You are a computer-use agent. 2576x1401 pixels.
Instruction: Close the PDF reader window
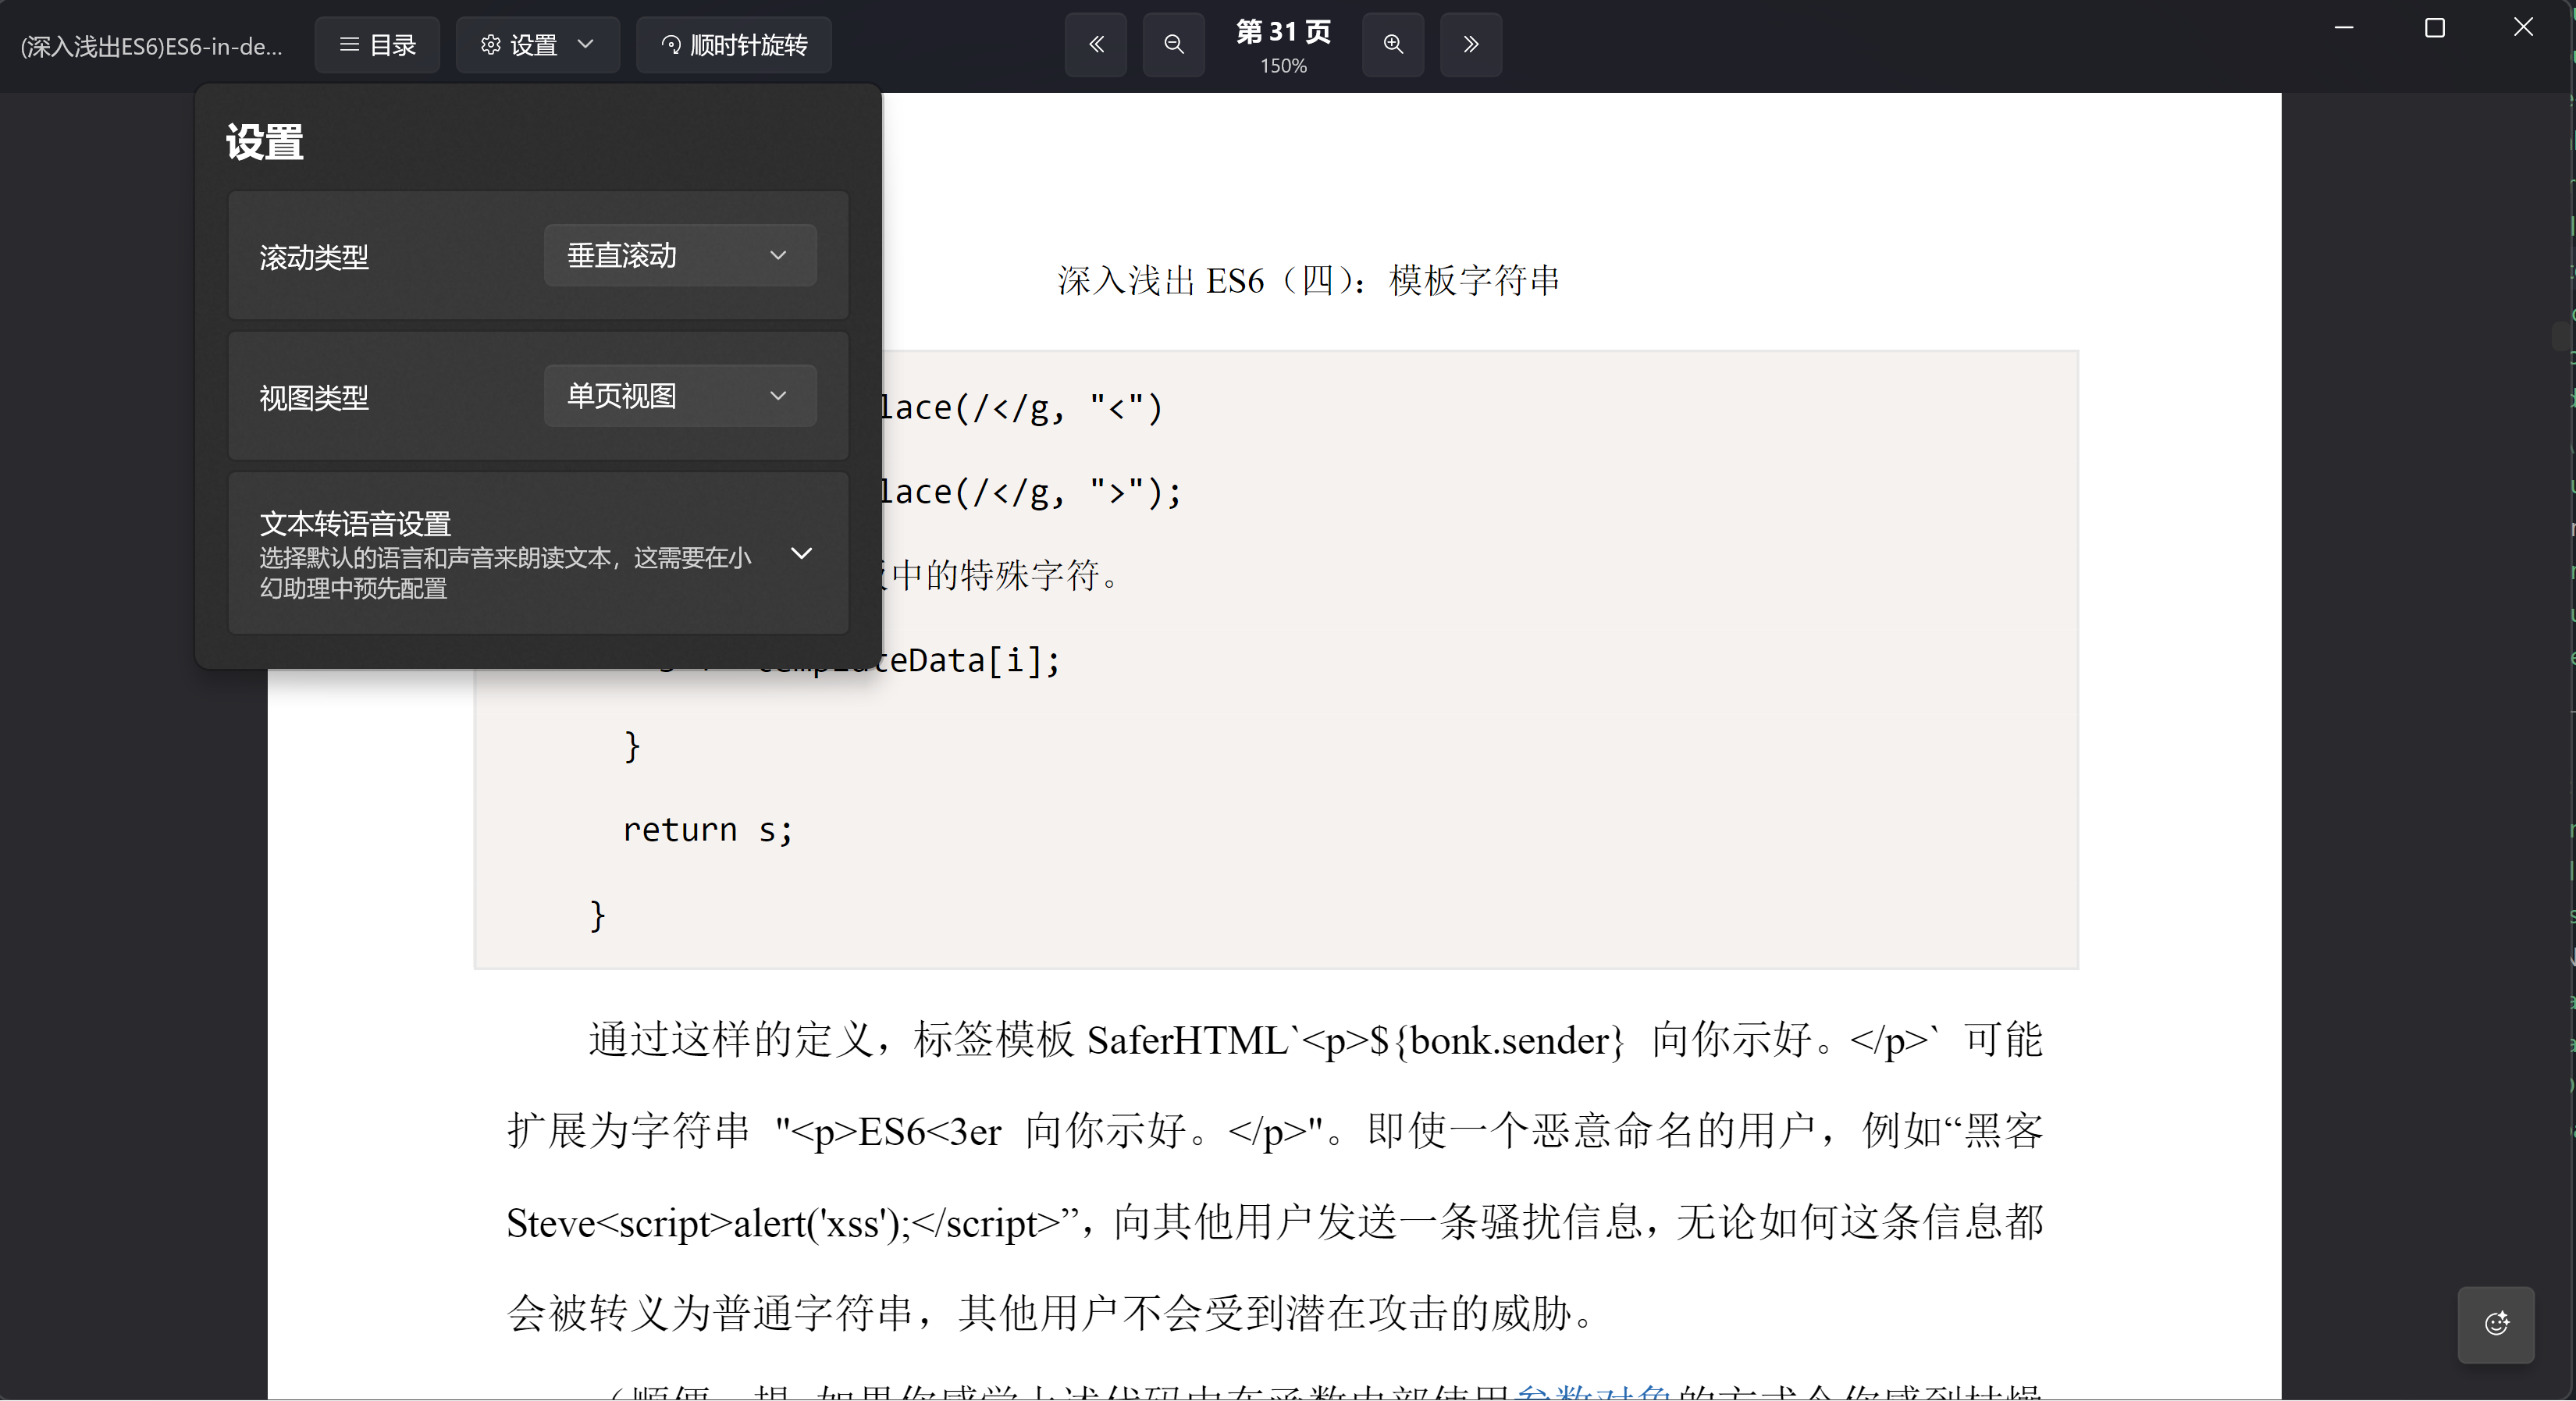click(2524, 28)
